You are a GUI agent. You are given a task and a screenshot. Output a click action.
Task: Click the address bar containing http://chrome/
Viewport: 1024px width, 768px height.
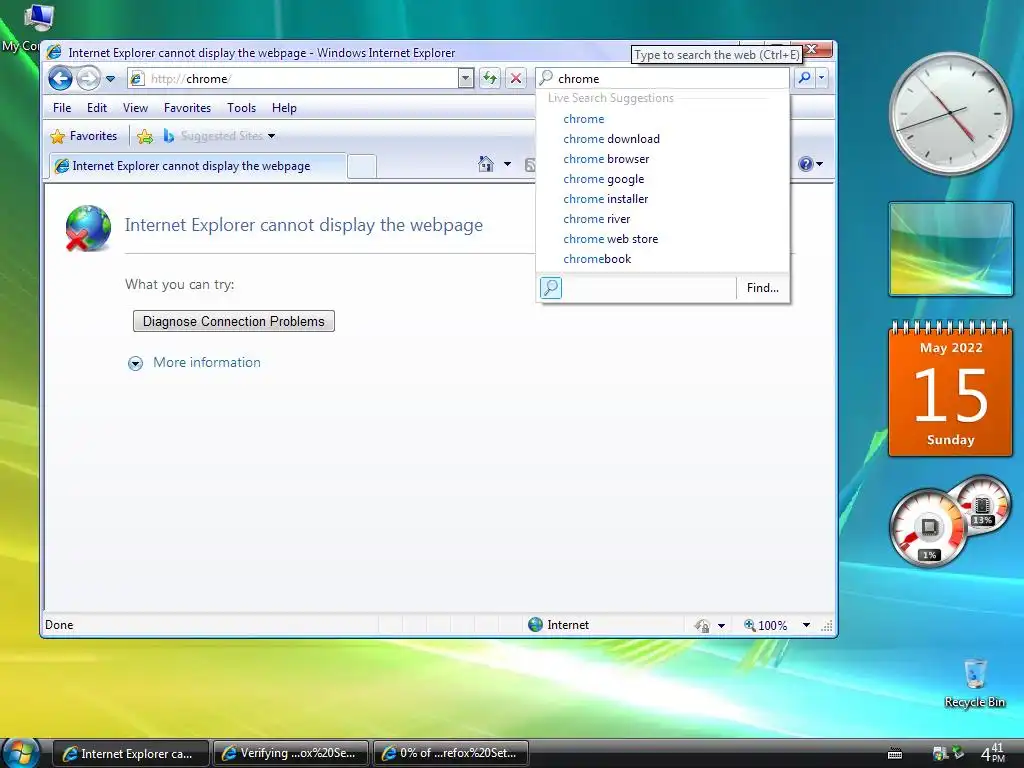293,78
